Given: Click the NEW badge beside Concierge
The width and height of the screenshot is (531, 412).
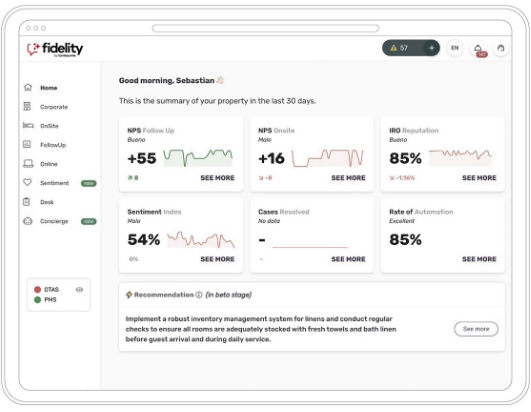Looking at the screenshot, I should [89, 221].
